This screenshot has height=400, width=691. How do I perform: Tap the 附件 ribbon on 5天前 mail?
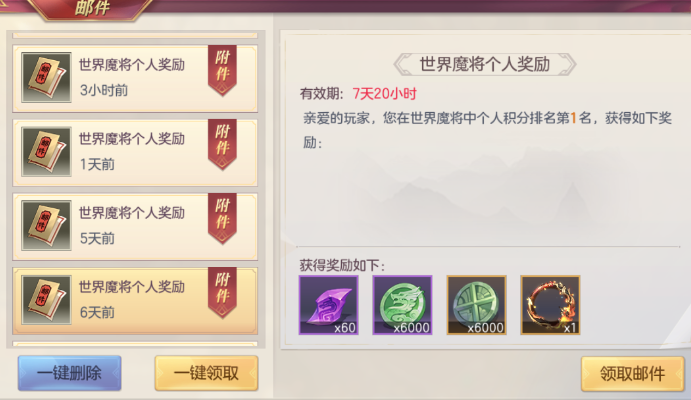pyautogui.click(x=222, y=219)
